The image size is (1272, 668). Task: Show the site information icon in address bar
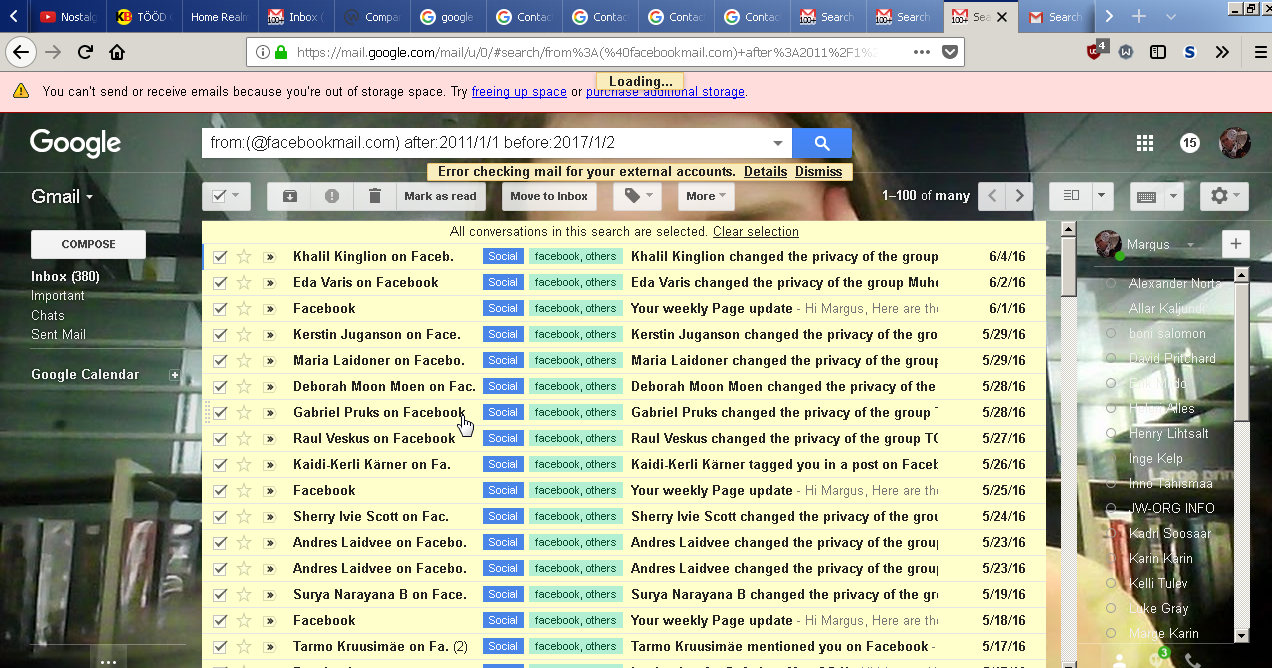(x=262, y=52)
